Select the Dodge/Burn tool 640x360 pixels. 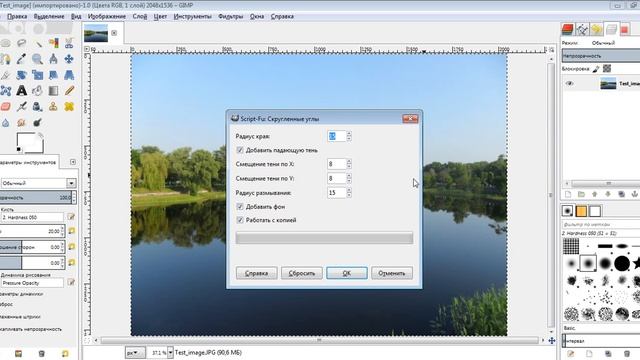click(38, 122)
